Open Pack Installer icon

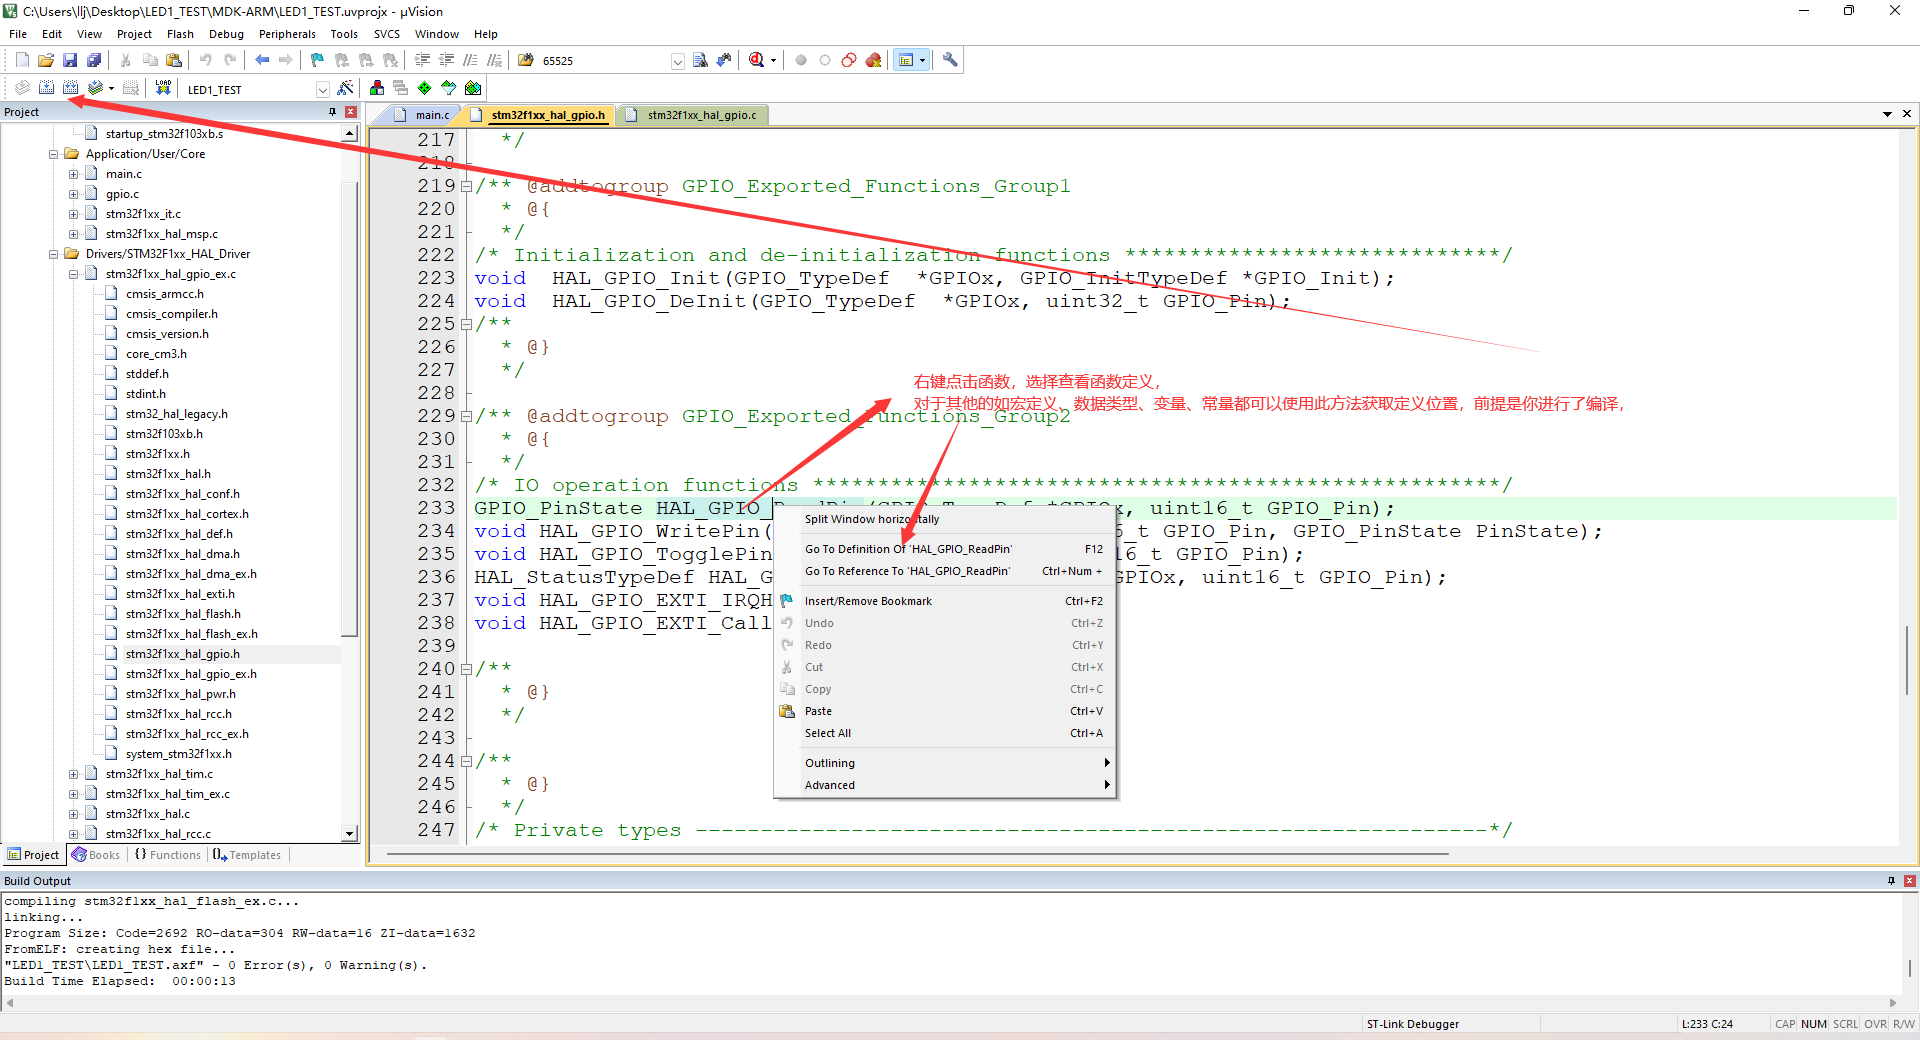(473, 89)
